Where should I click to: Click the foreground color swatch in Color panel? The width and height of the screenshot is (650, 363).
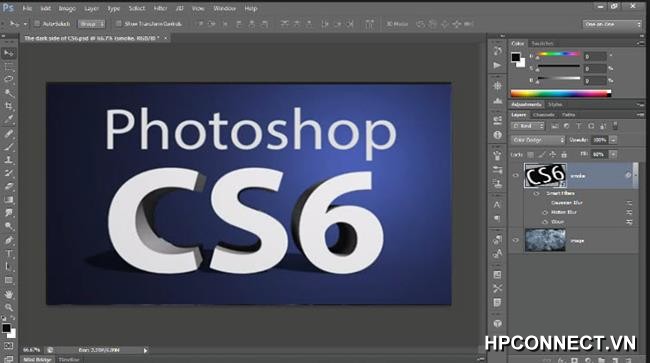[x=515, y=57]
